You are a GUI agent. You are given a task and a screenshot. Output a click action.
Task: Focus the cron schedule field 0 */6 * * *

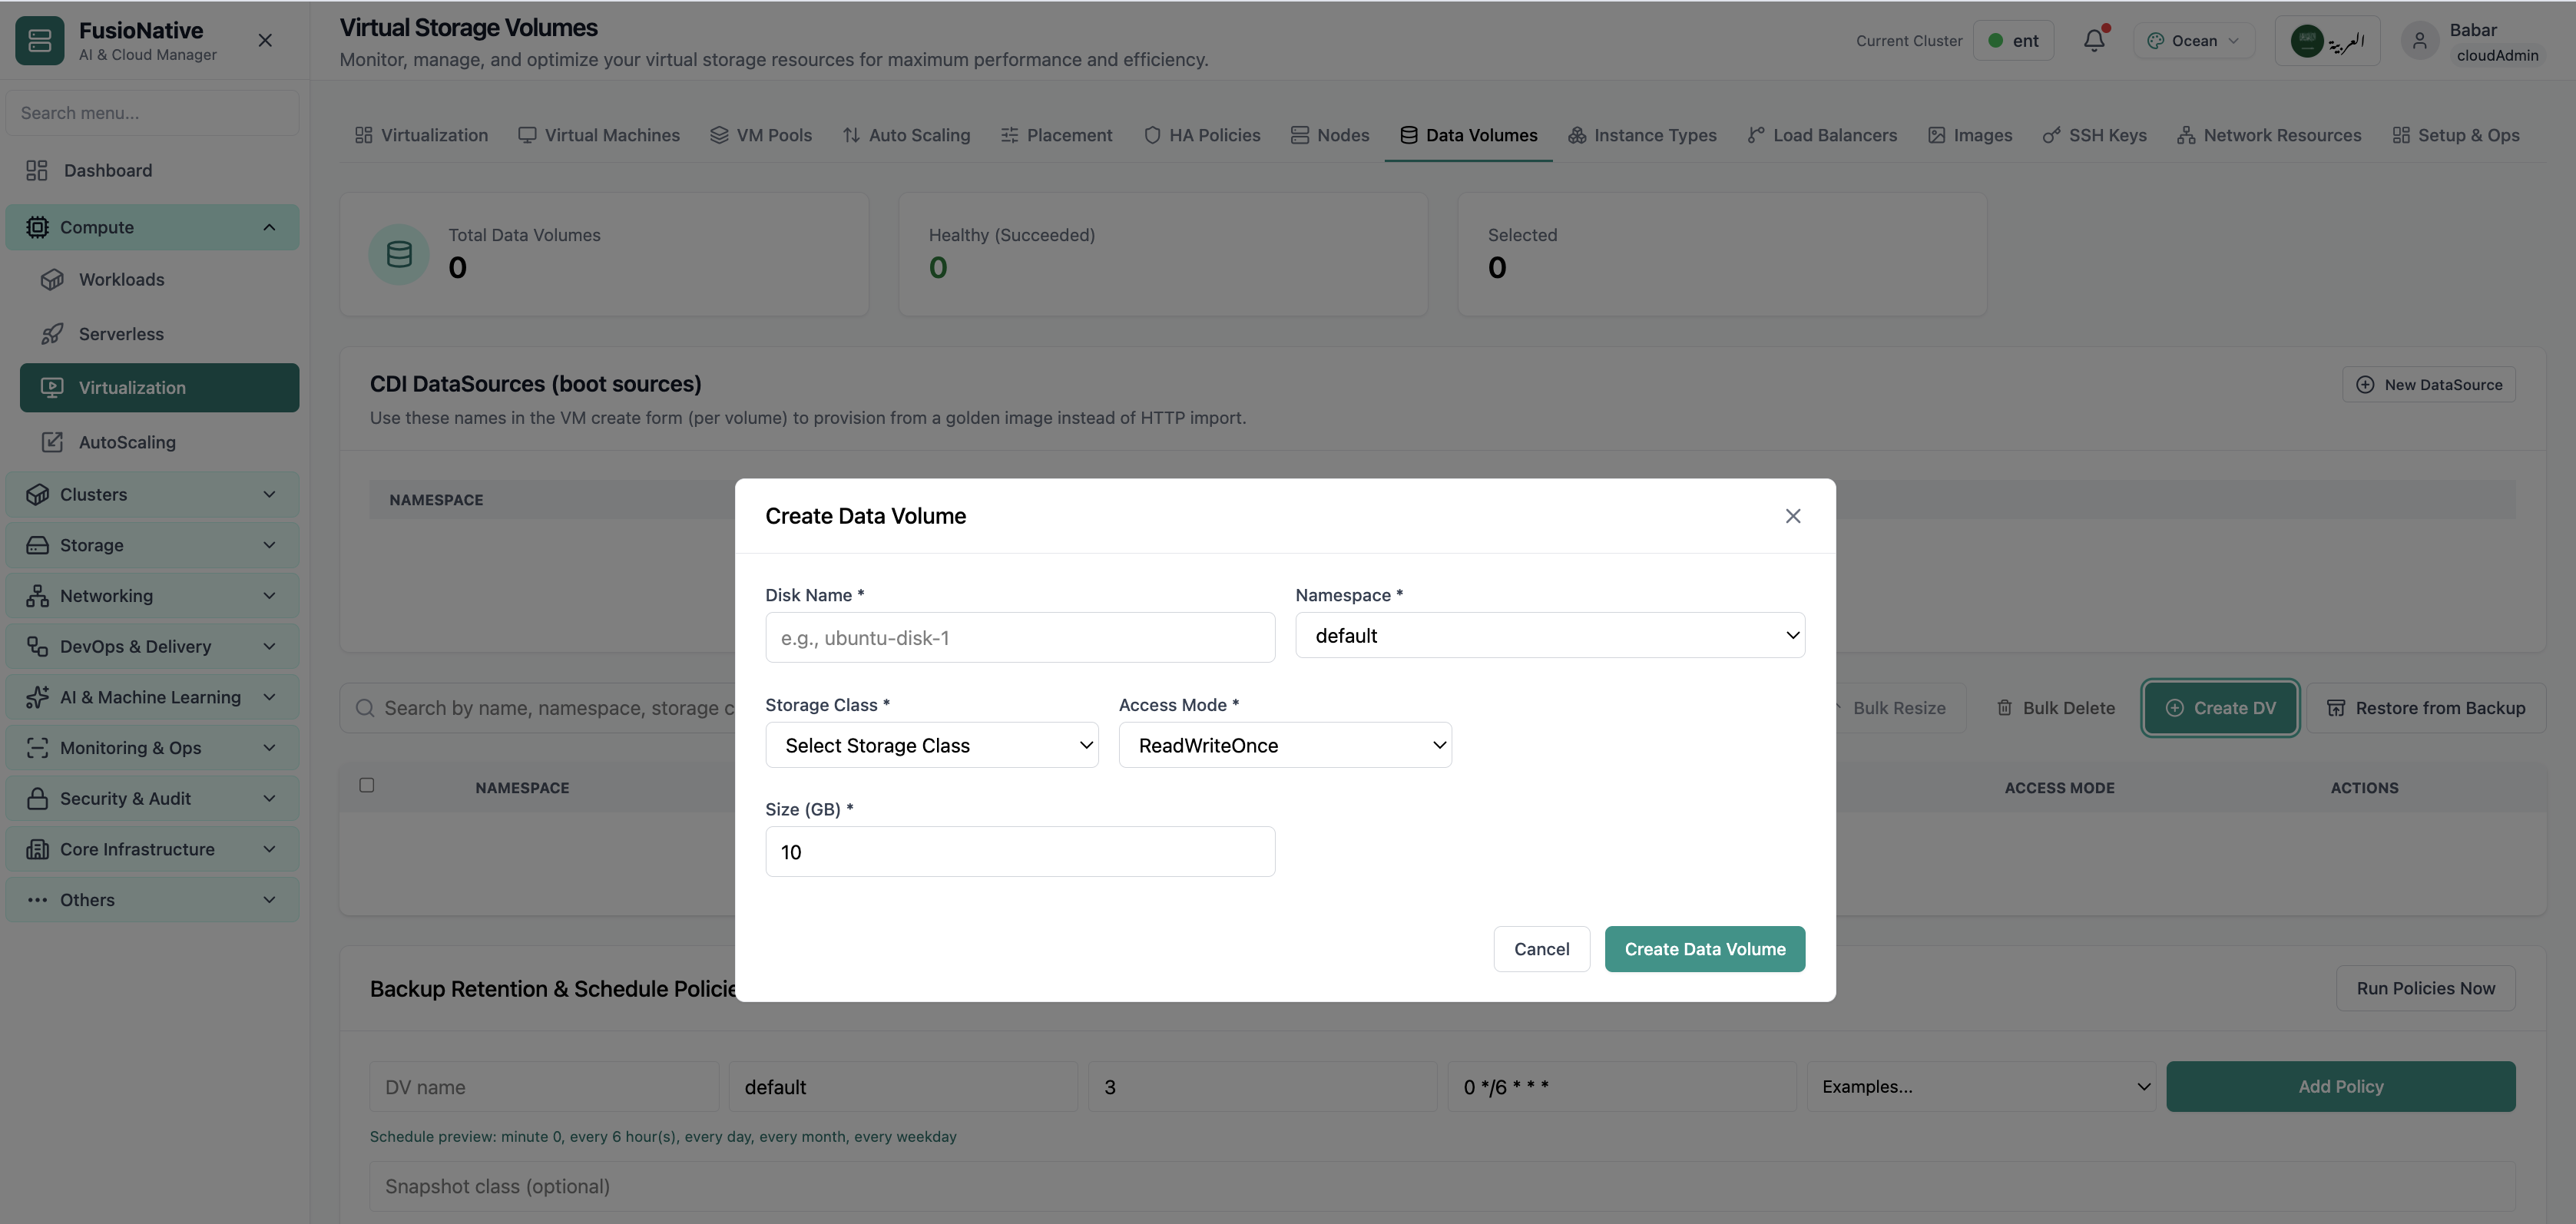(x=1622, y=1086)
